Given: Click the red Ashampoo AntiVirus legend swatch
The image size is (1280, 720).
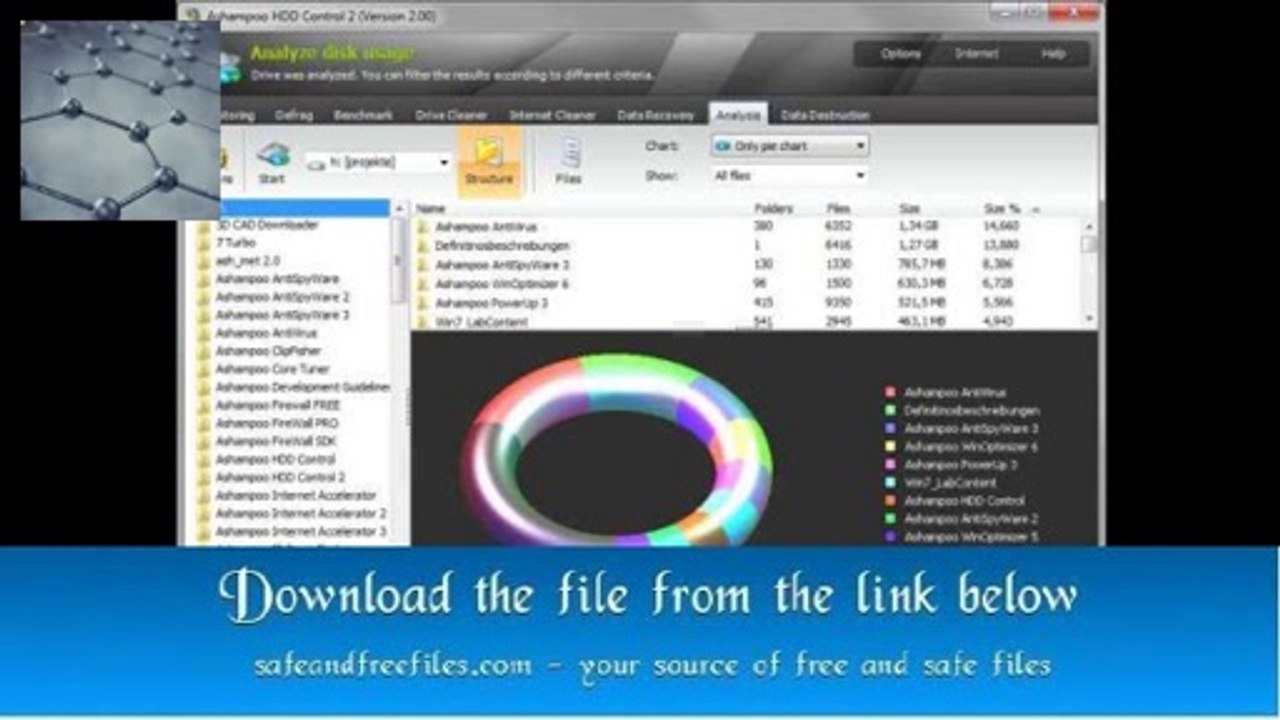Looking at the screenshot, I should tap(890, 393).
